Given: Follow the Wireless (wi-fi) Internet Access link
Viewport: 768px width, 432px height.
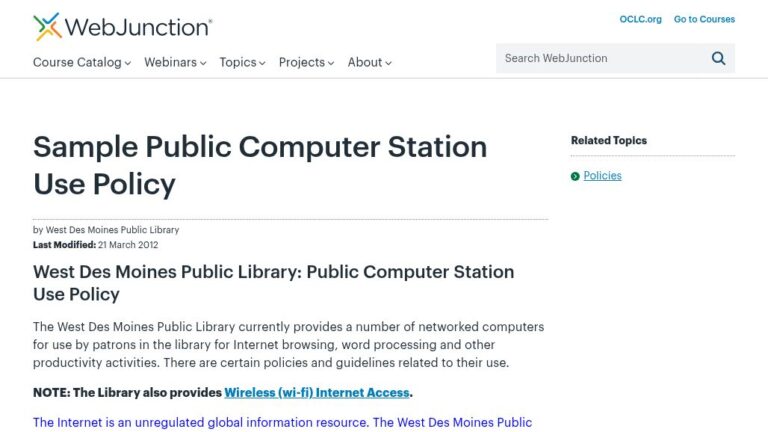Looking at the screenshot, I should pyautogui.click(x=317, y=392).
